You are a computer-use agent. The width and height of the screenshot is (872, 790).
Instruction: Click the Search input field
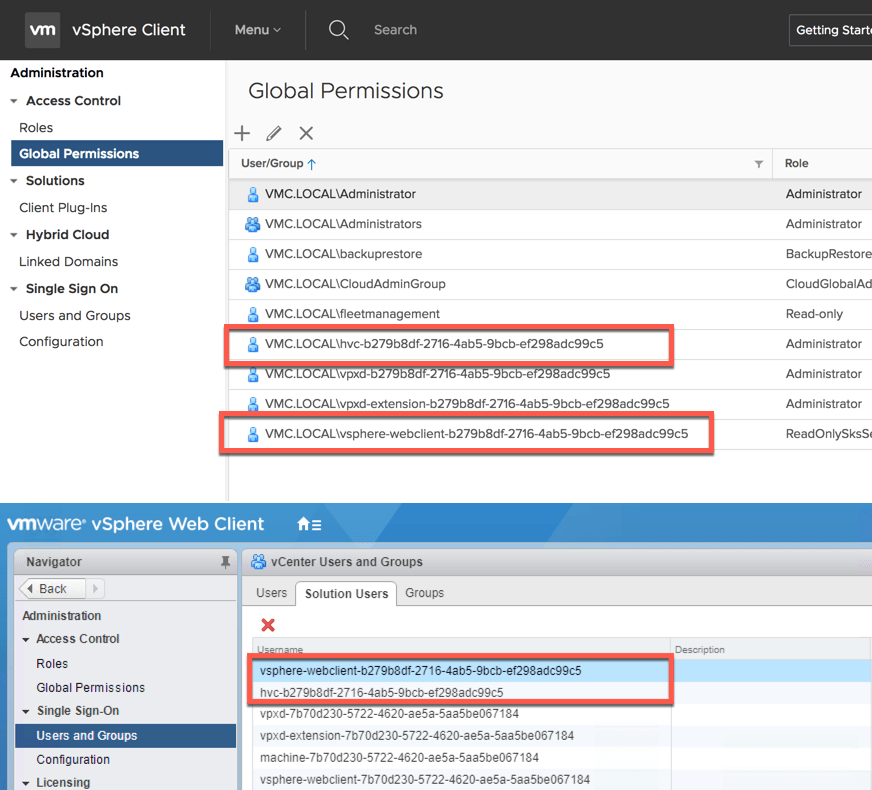pyautogui.click(x=395, y=30)
